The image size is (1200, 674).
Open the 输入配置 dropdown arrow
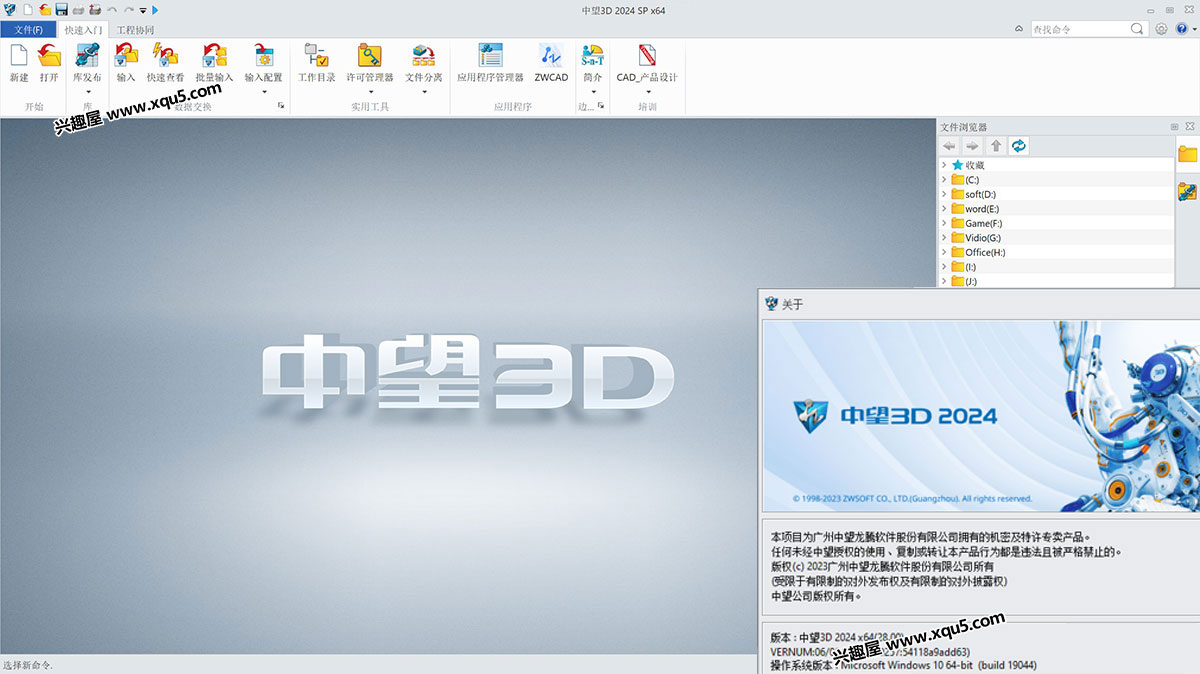[x=264, y=92]
